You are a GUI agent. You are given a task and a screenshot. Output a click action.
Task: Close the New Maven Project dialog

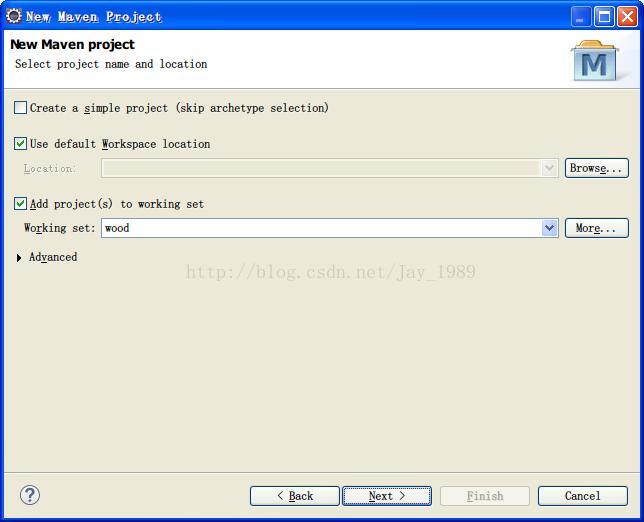coord(628,17)
